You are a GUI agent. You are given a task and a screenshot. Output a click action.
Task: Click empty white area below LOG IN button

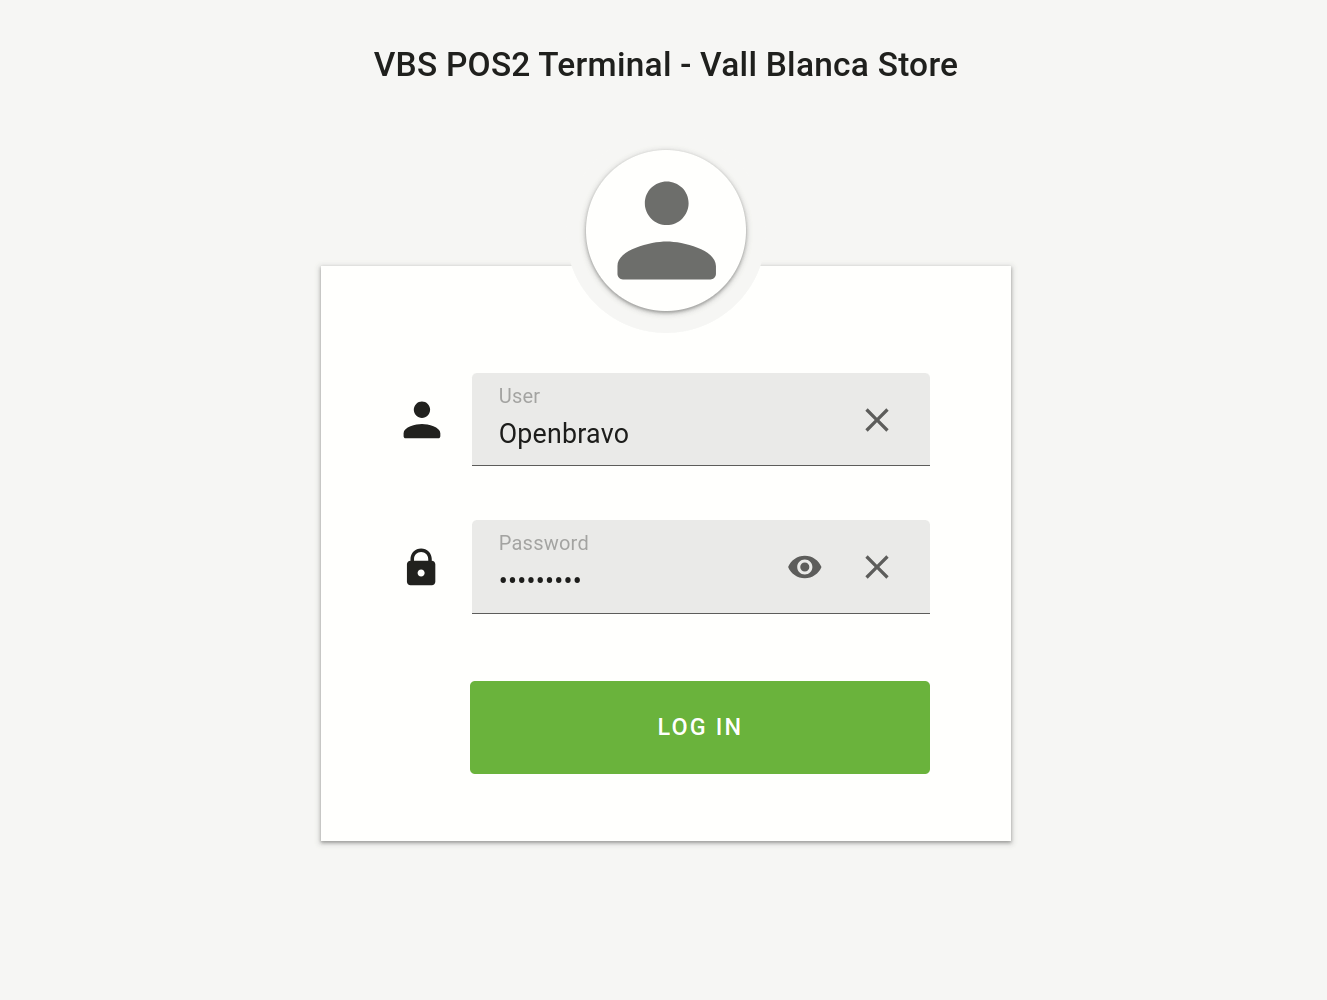[x=666, y=808]
